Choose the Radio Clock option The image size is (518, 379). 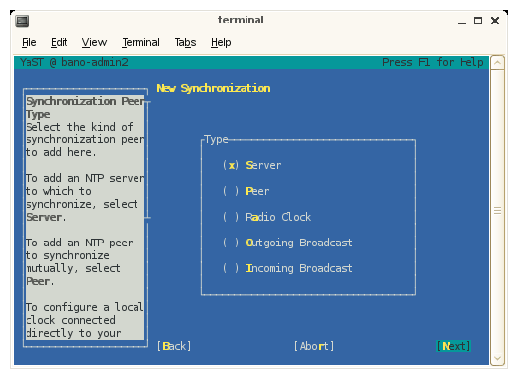267,217
